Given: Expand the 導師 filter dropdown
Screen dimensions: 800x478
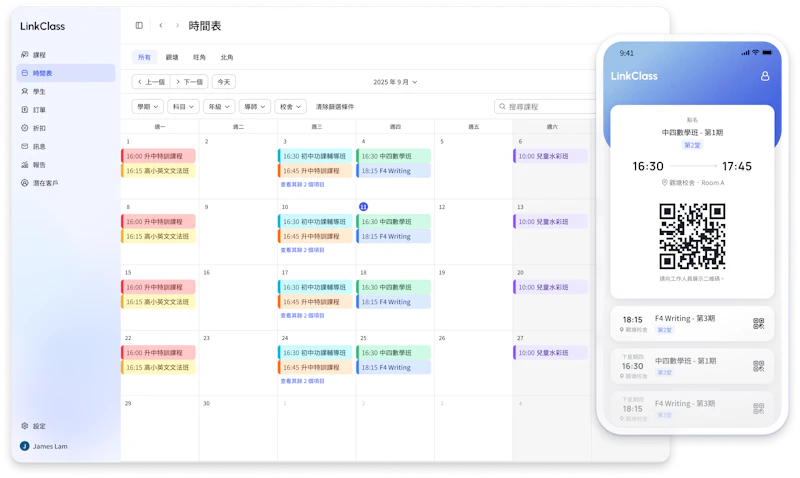Looking at the screenshot, I should point(255,107).
